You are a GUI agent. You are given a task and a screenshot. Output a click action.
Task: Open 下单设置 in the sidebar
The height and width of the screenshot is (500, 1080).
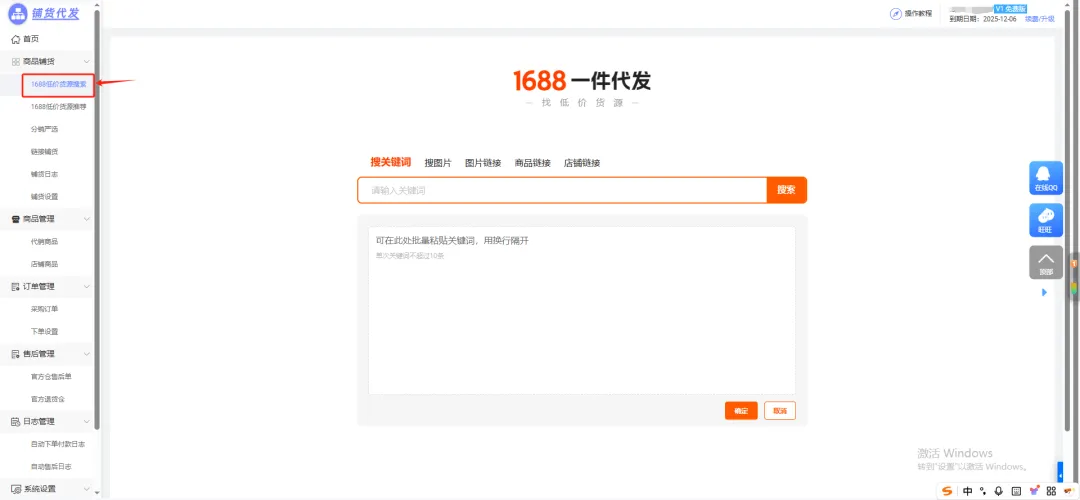coord(44,331)
